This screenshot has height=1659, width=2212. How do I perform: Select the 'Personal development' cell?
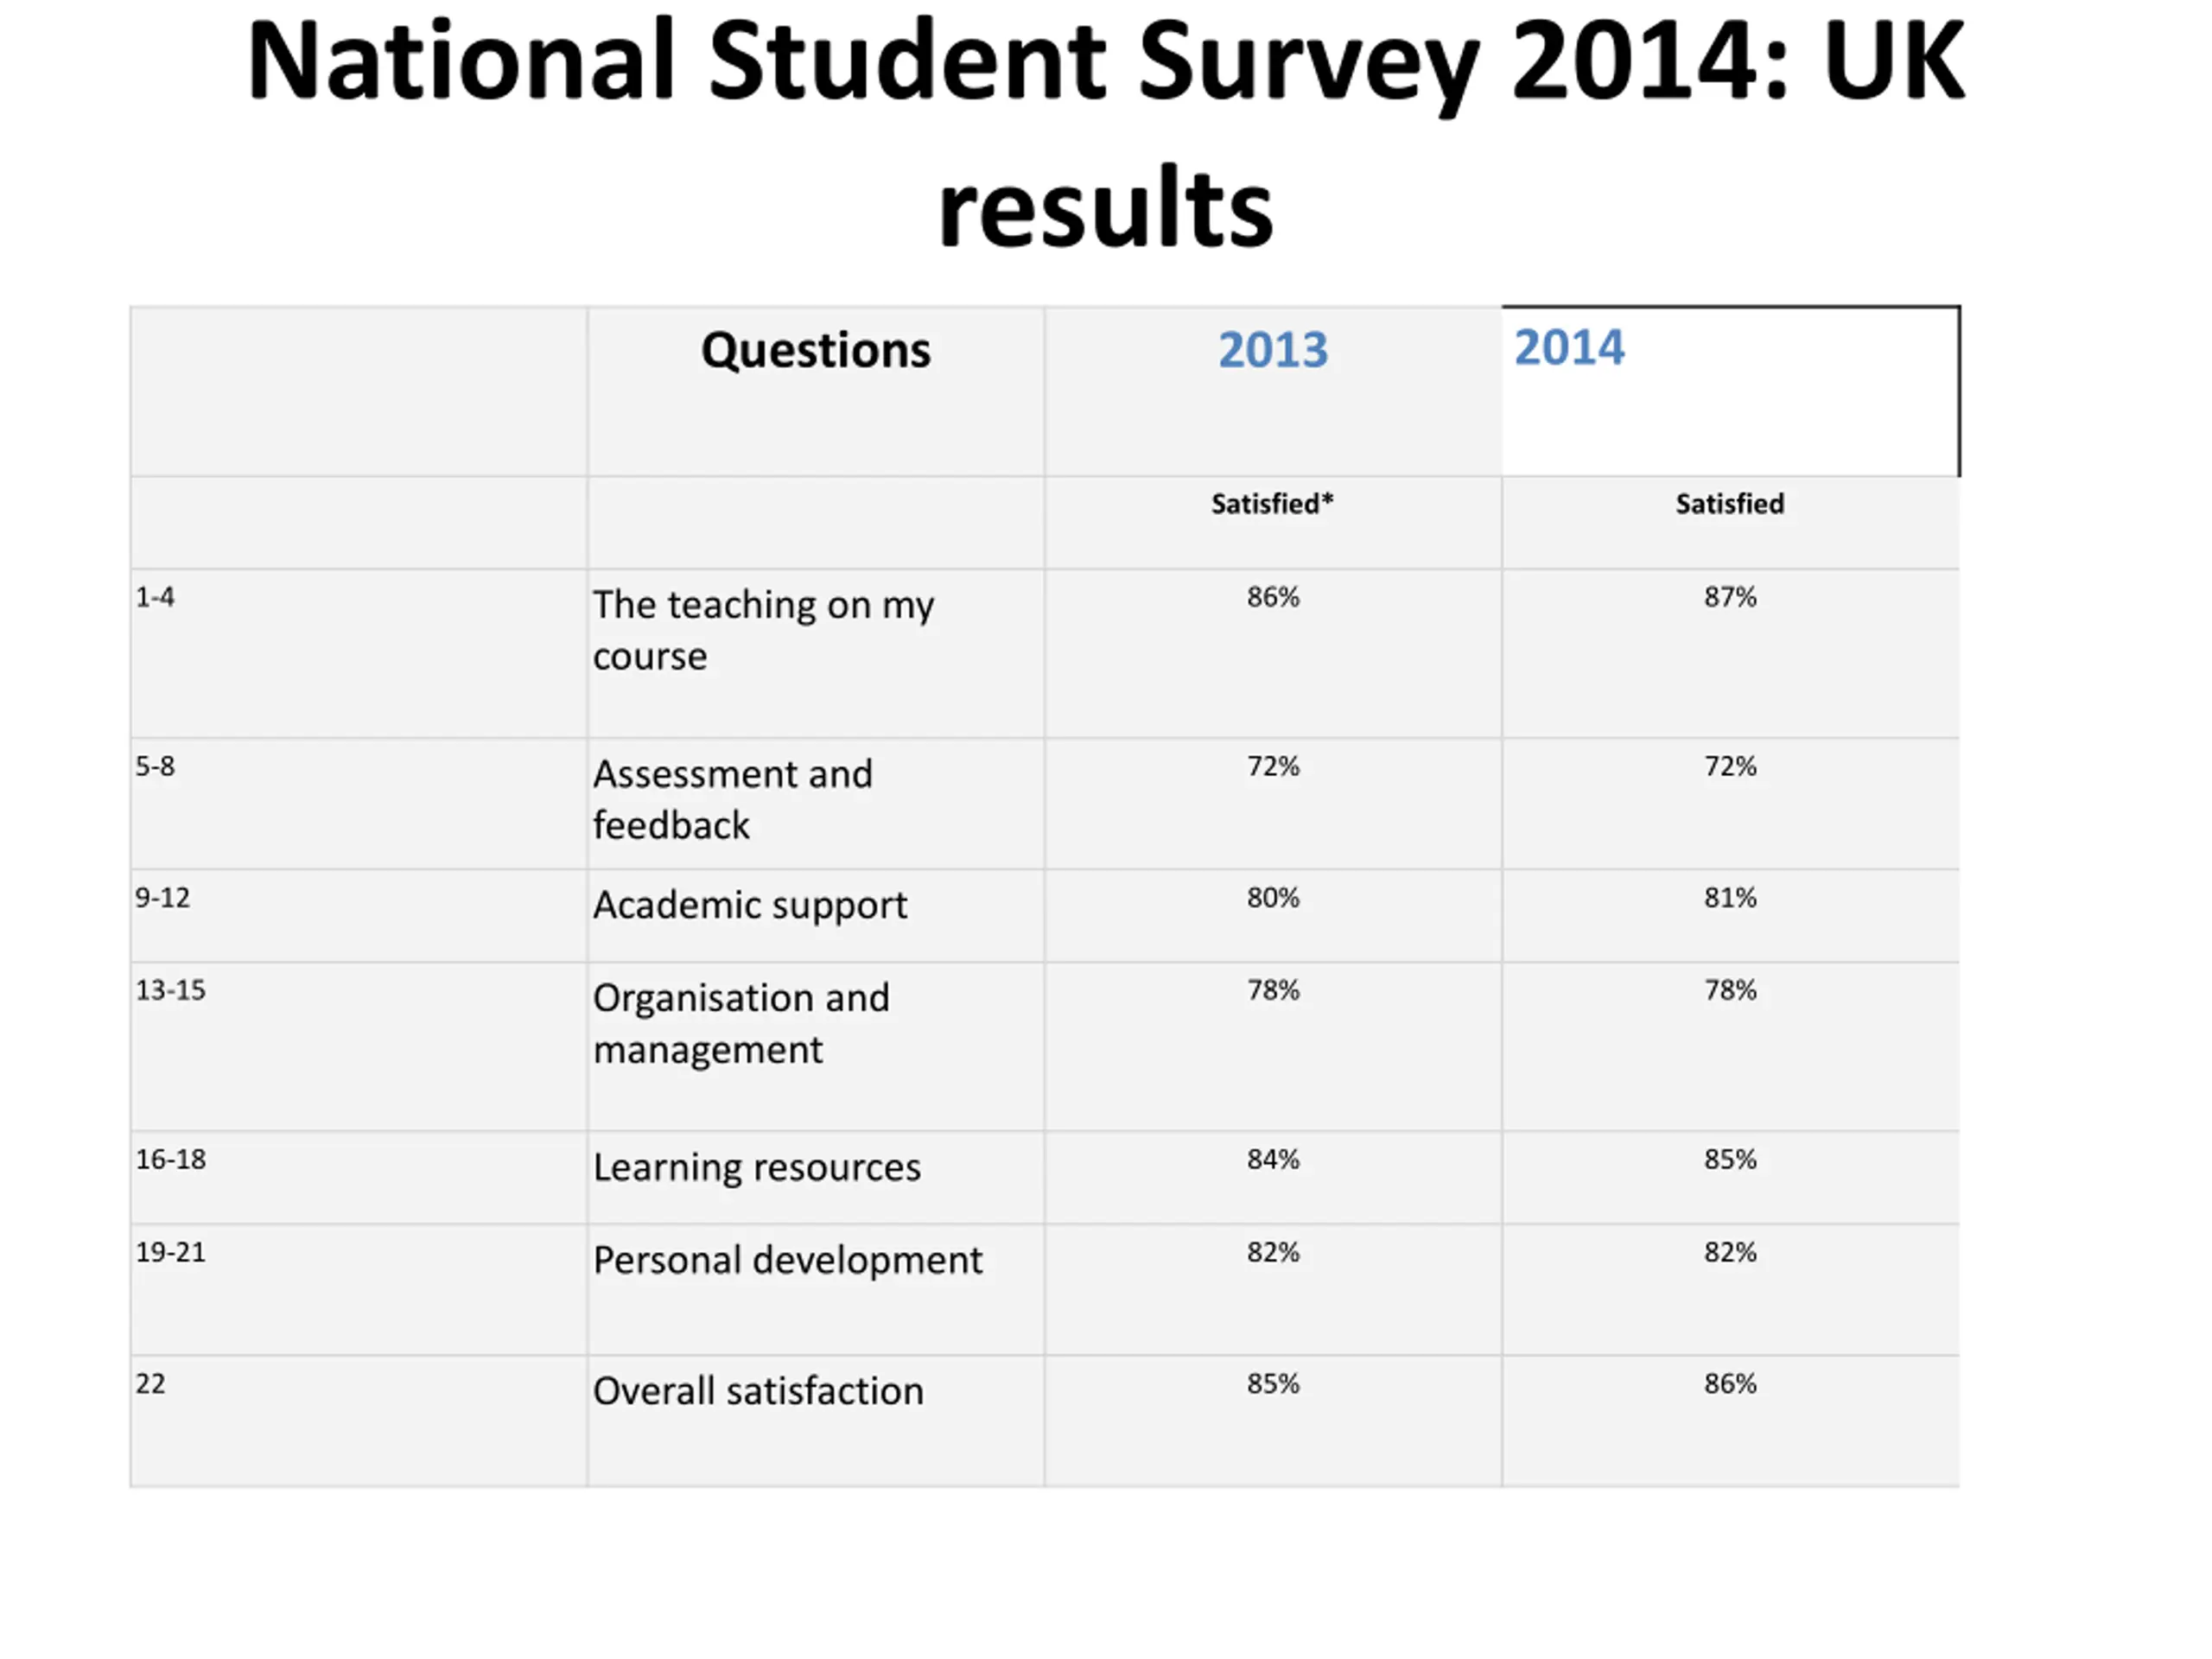pyautogui.click(x=816, y=1289)
